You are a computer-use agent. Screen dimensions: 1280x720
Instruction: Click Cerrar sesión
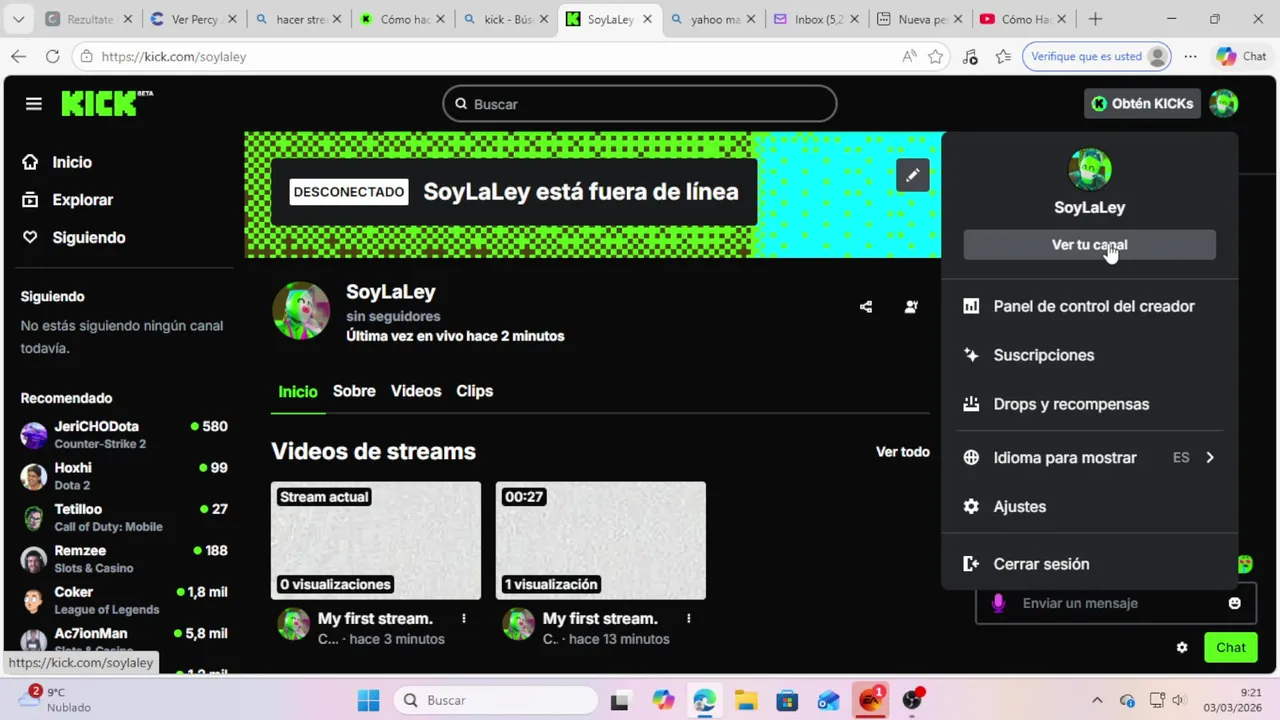pyautogui.click(x=1089, y=564)
